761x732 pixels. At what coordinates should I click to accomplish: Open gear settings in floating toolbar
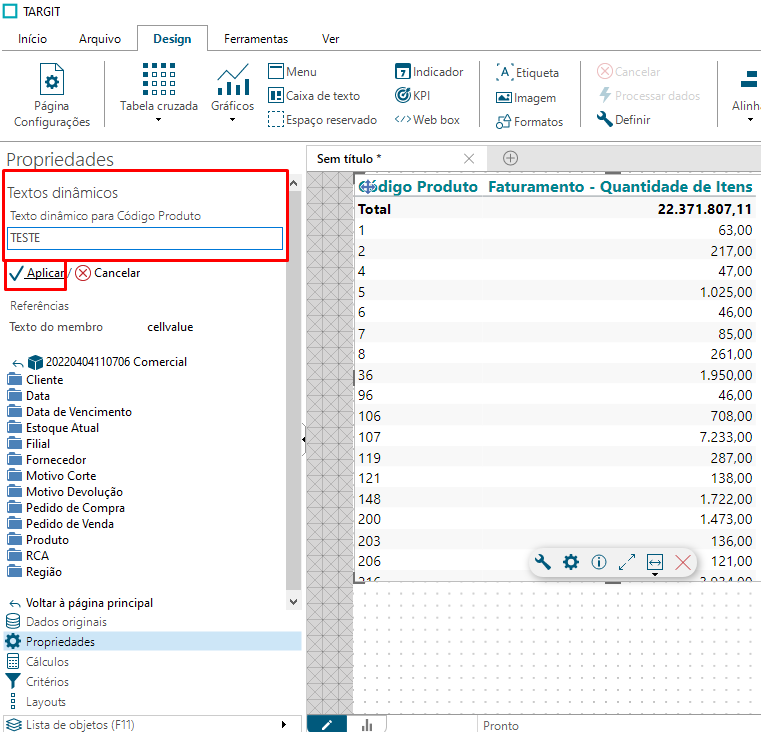571,562
